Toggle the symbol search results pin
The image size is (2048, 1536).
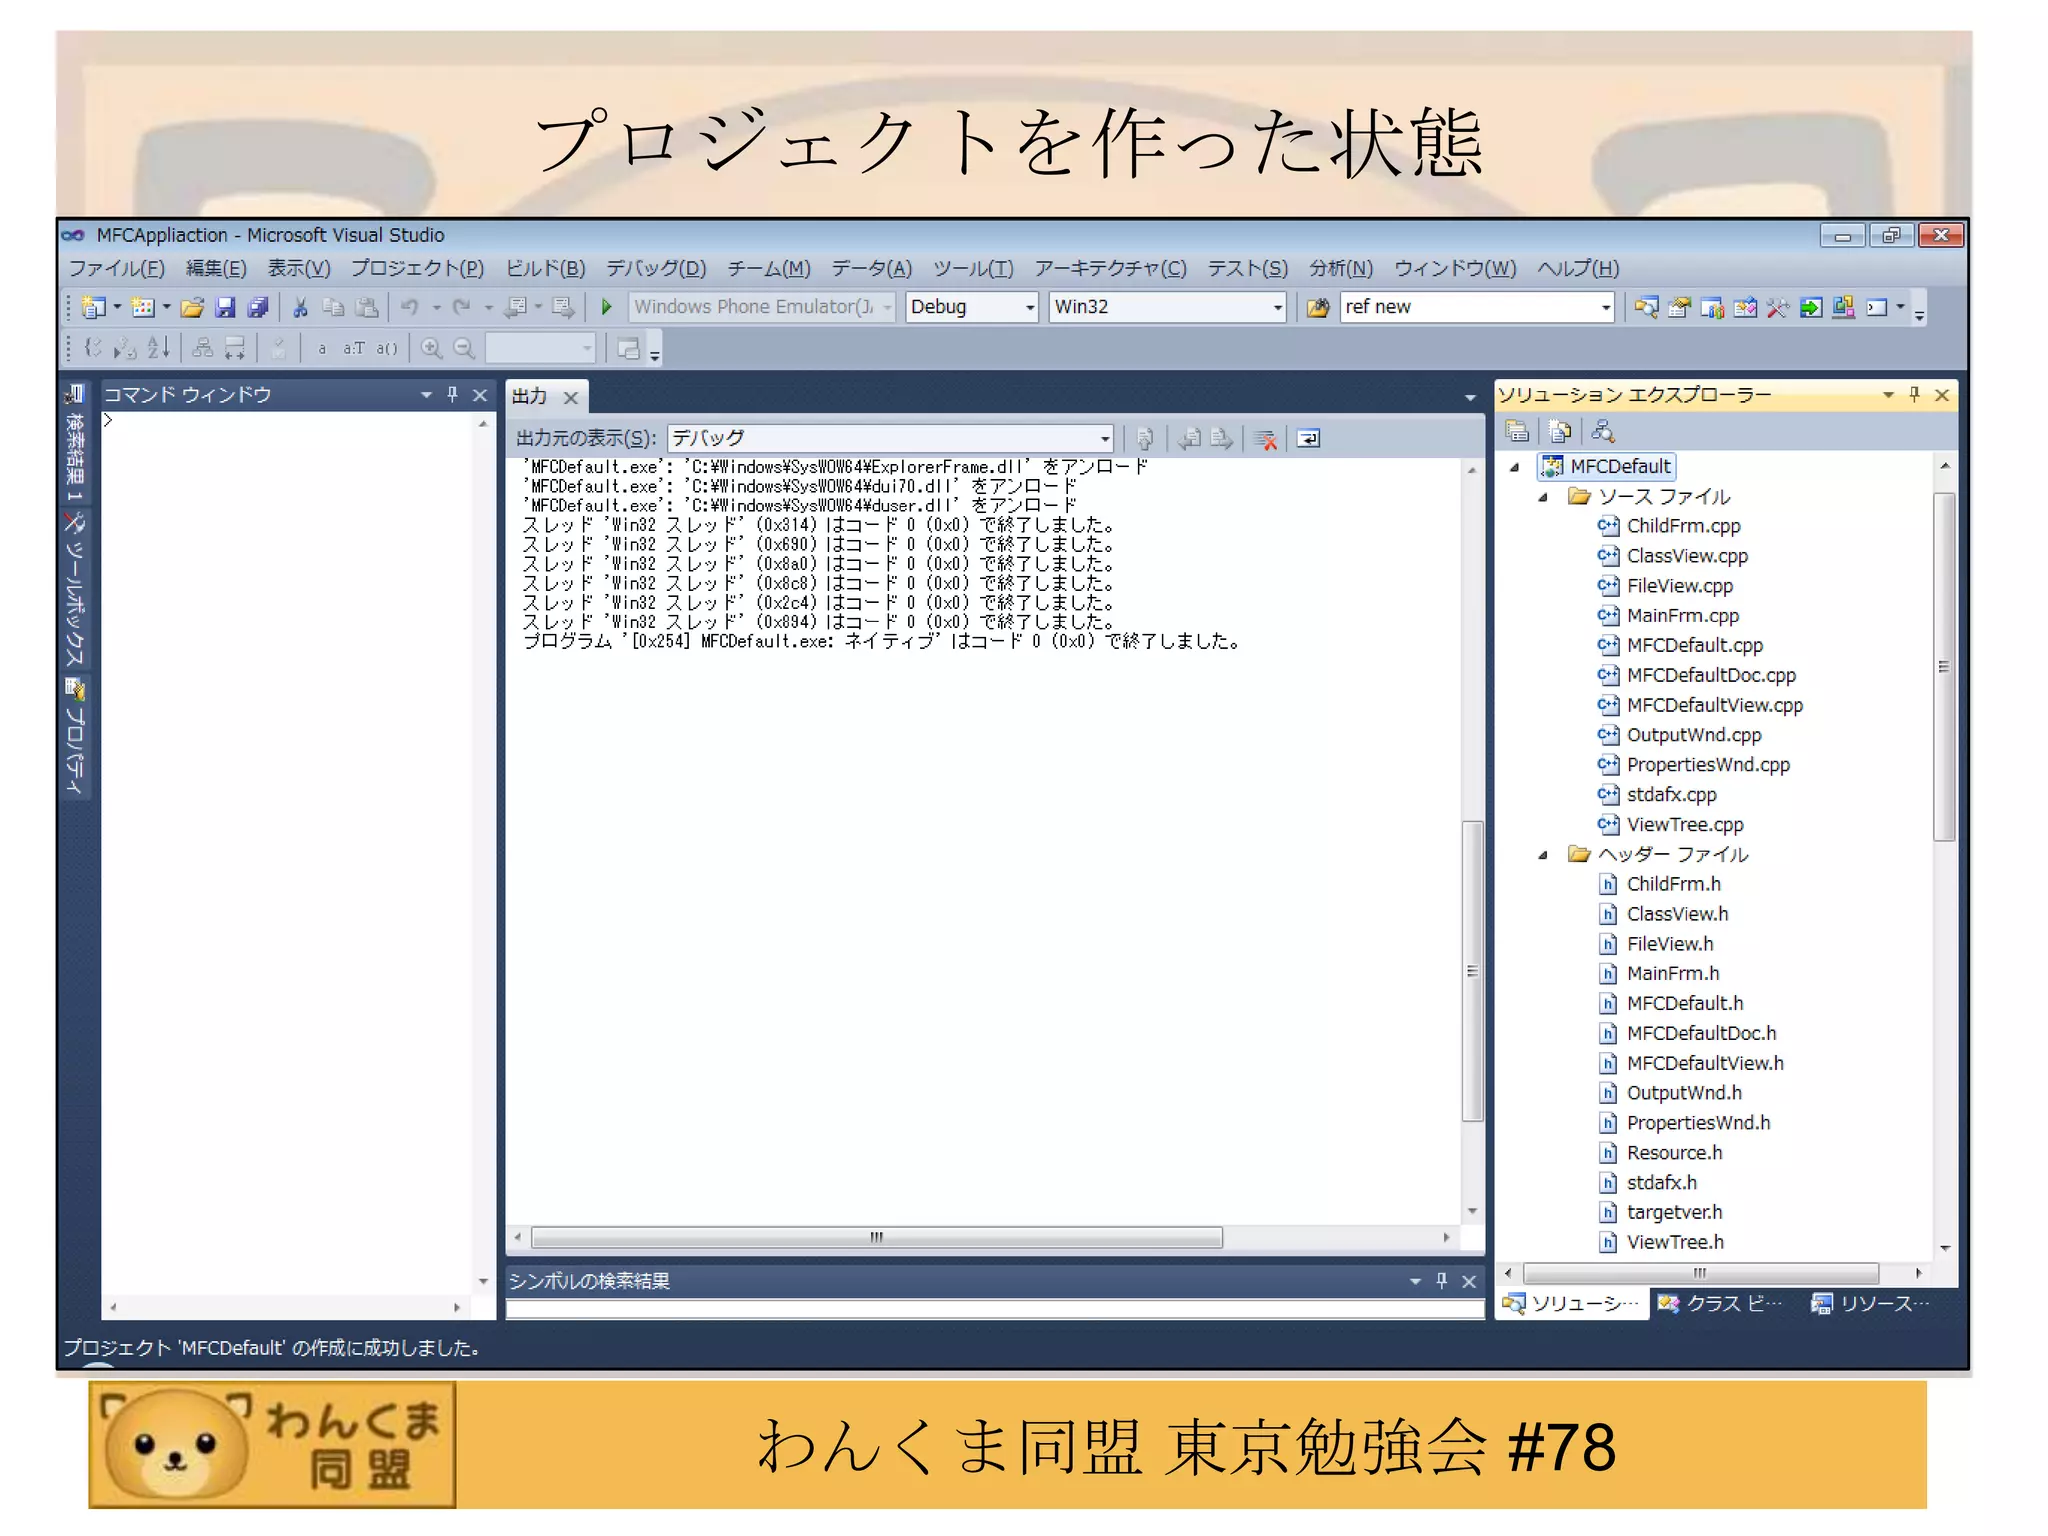1441,1281
